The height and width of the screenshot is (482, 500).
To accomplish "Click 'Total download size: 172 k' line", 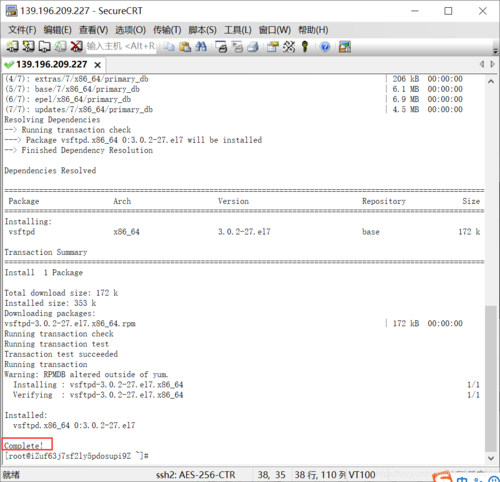I will click(x=61, y=293).
